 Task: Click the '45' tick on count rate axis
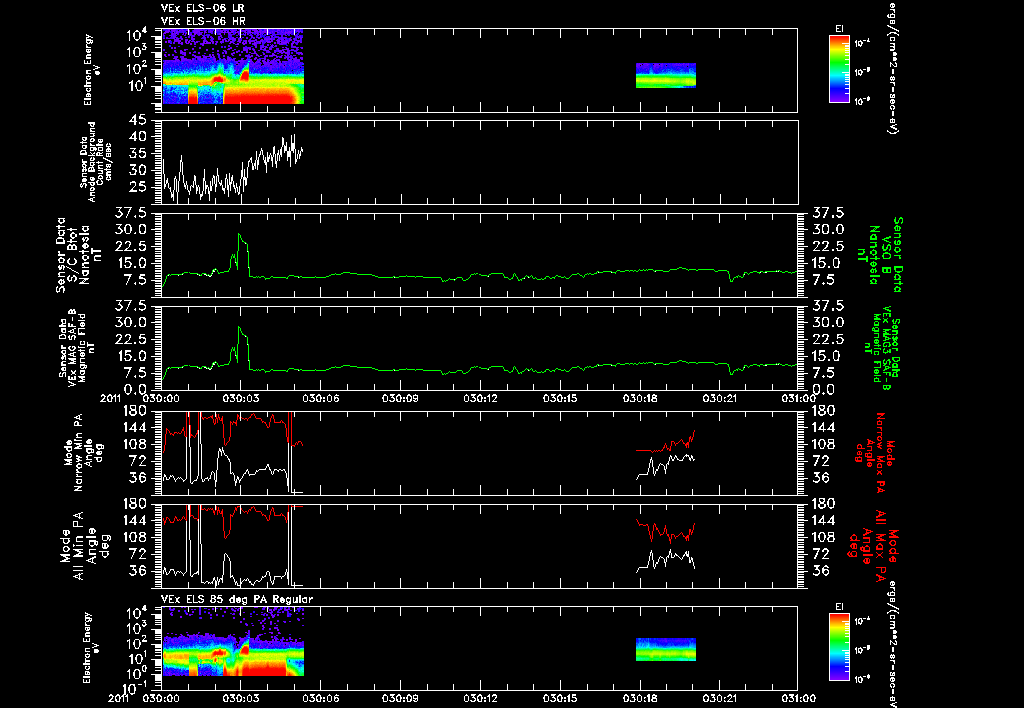click(x=137, y=120)
